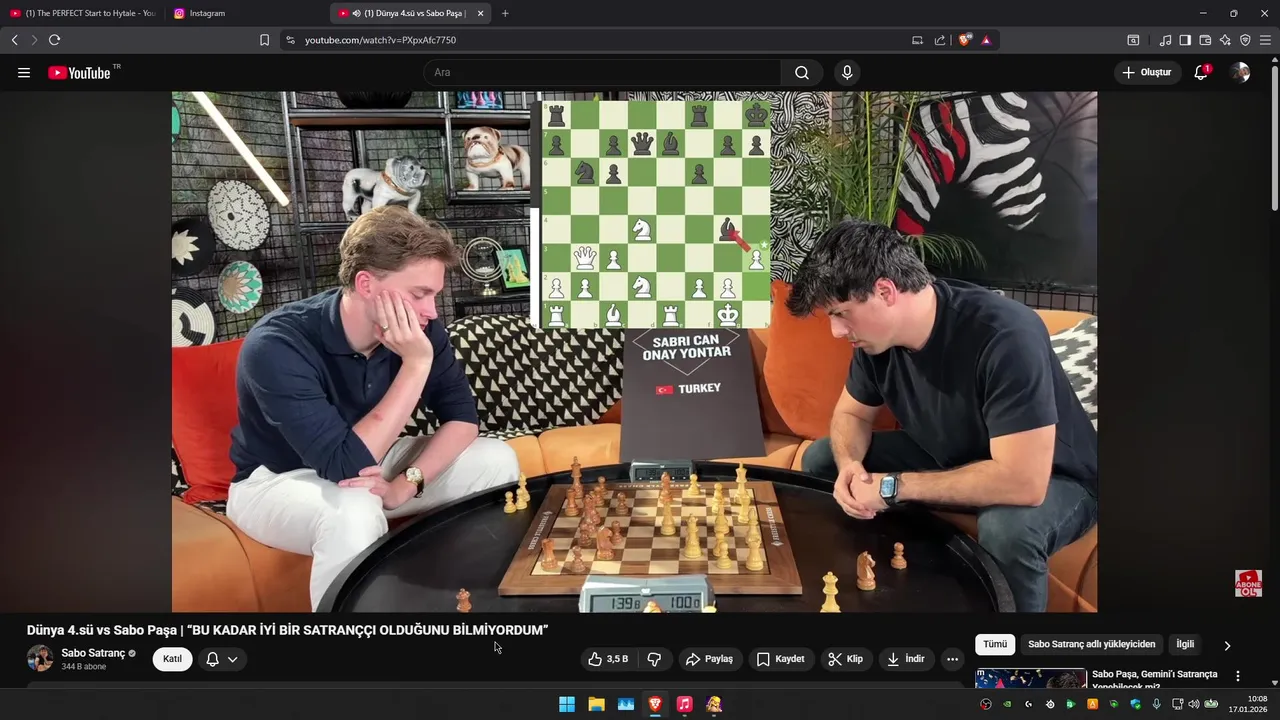Go to the YouTube home logo

(79, 73)
